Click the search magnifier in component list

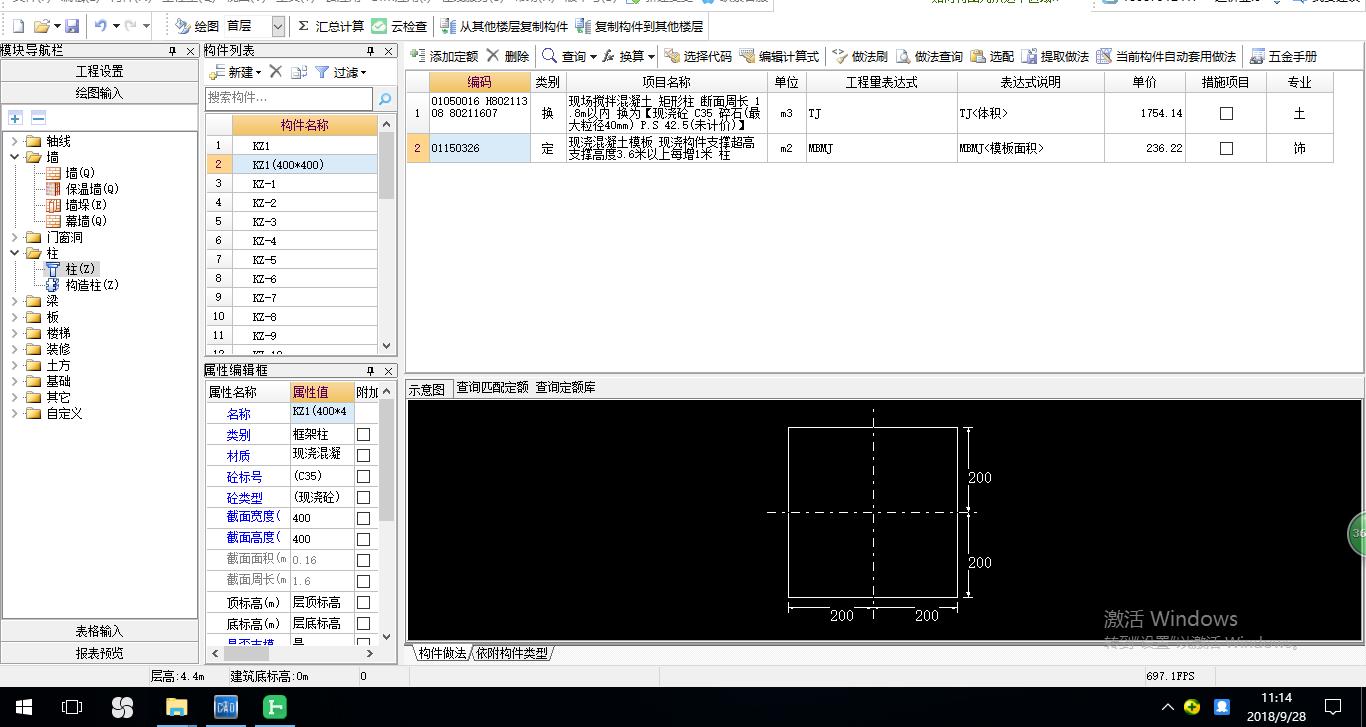point(385,98)
